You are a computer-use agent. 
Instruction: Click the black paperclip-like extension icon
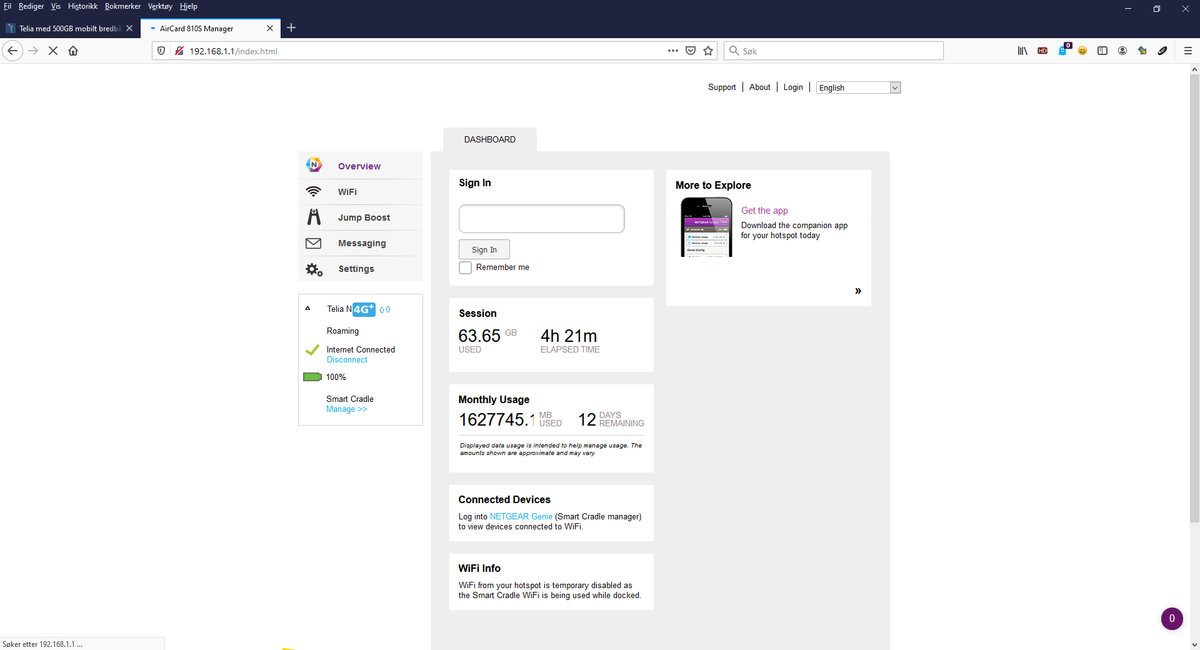tap(1161, 50)
